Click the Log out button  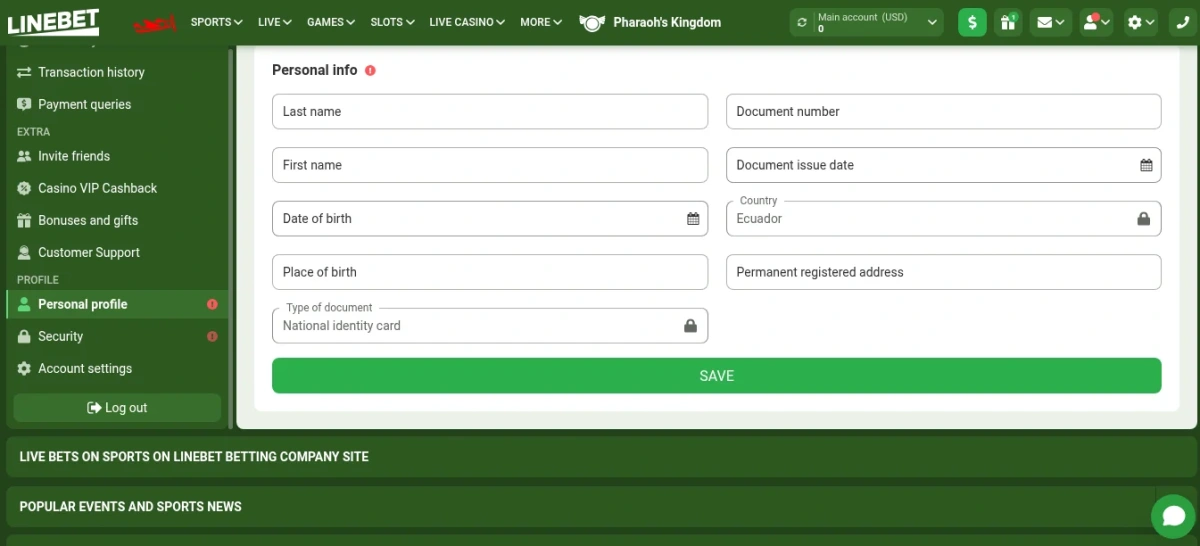click(117, 408)
